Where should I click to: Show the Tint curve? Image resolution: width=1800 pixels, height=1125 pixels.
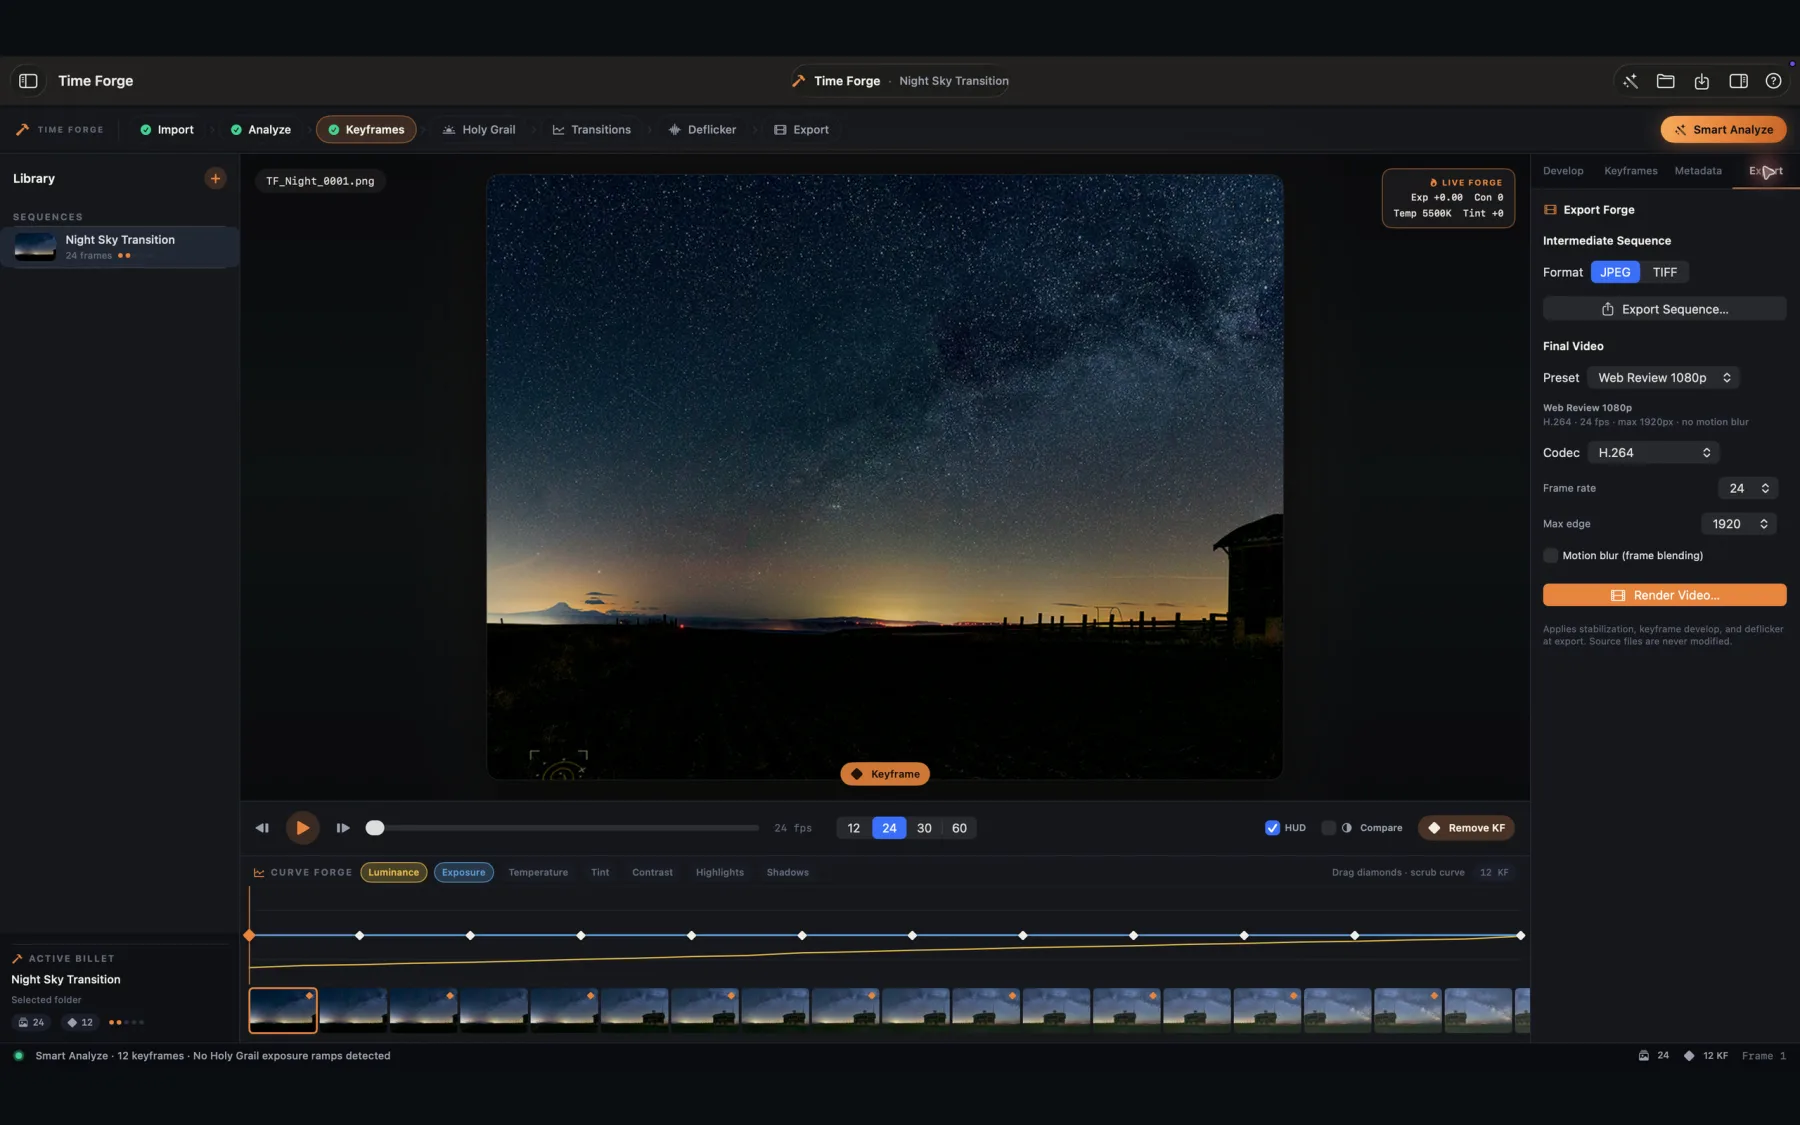pyautogui.click(x=600, y=873)
